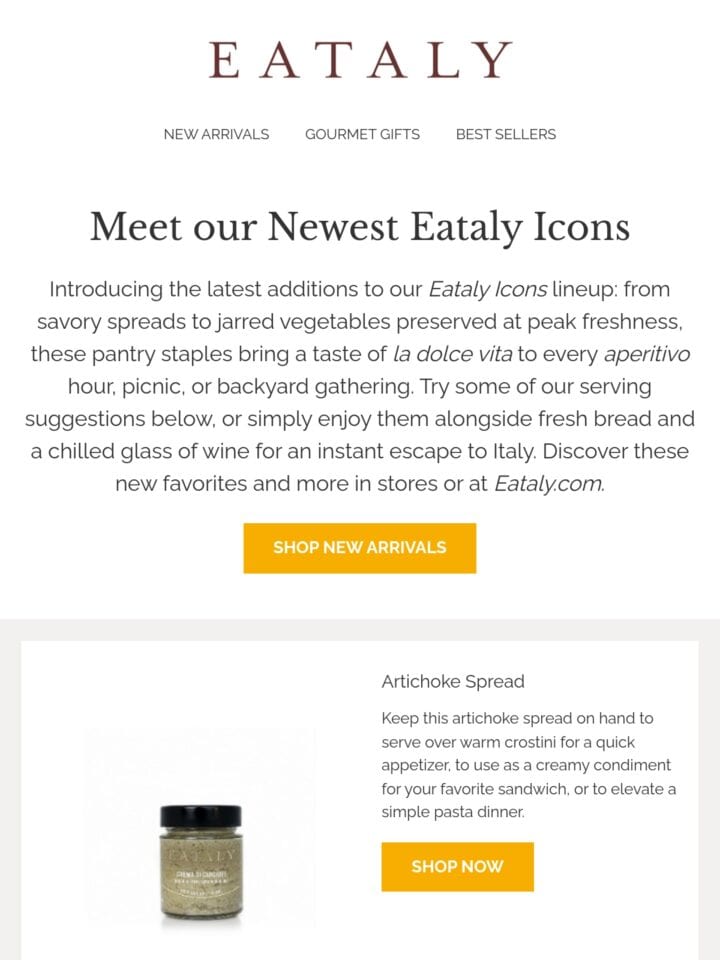Select the Artichoke Spread product title
Viewport: 720px width, 960px height.
coord(452,681)
